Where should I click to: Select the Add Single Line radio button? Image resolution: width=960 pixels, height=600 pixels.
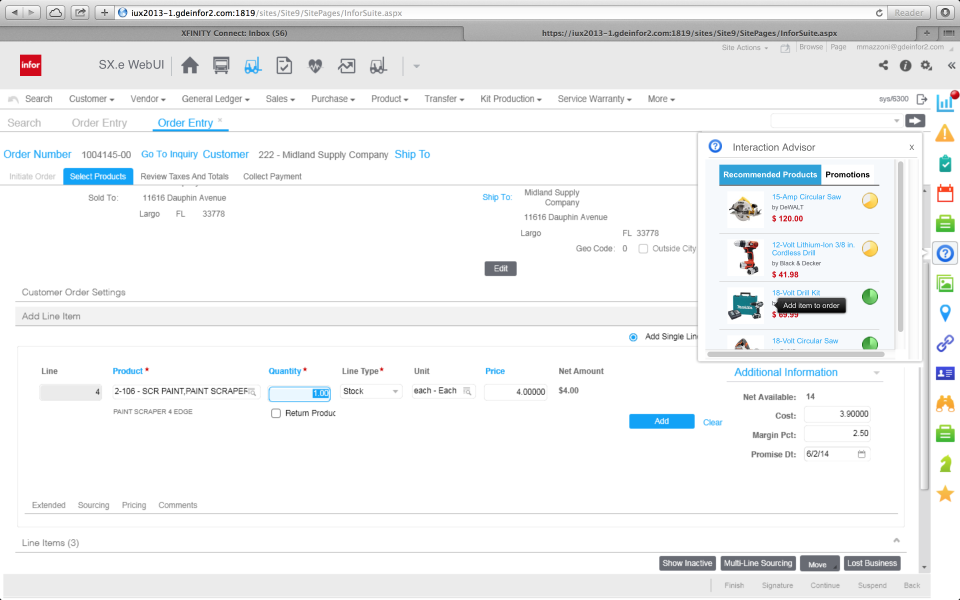pos(633,337)
